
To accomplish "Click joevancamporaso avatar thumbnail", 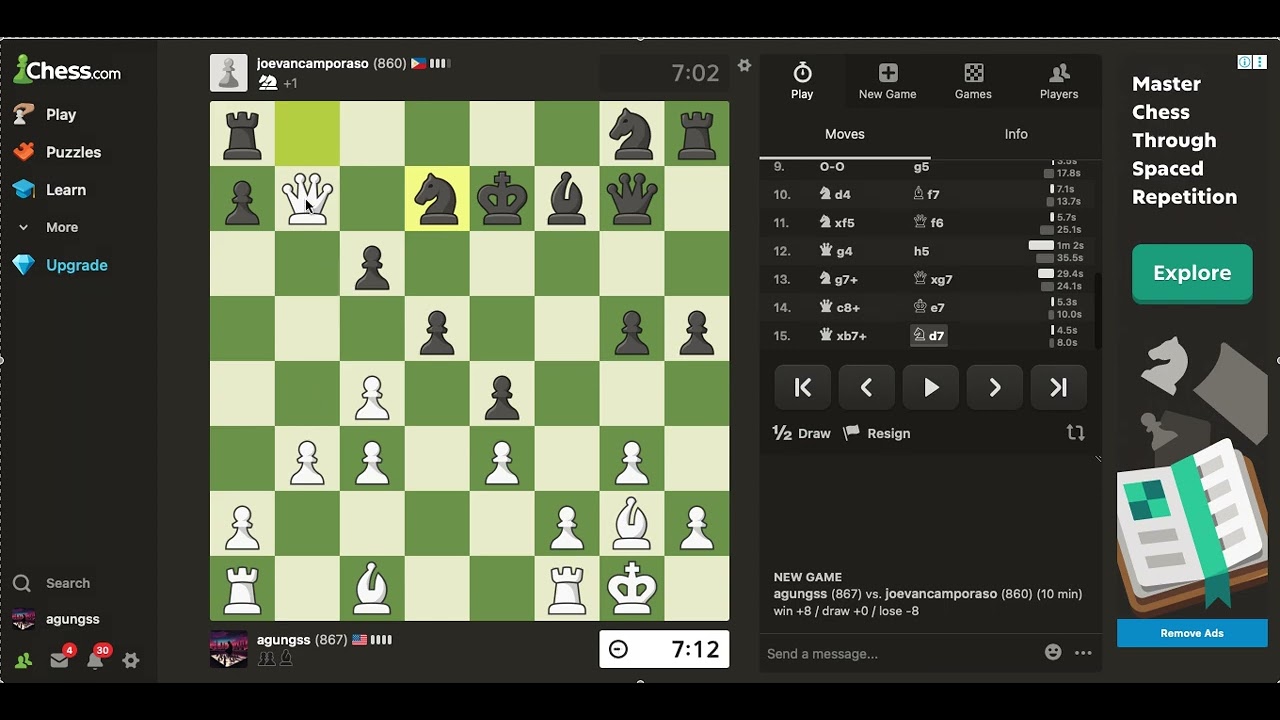I will (x=228, y=73).
